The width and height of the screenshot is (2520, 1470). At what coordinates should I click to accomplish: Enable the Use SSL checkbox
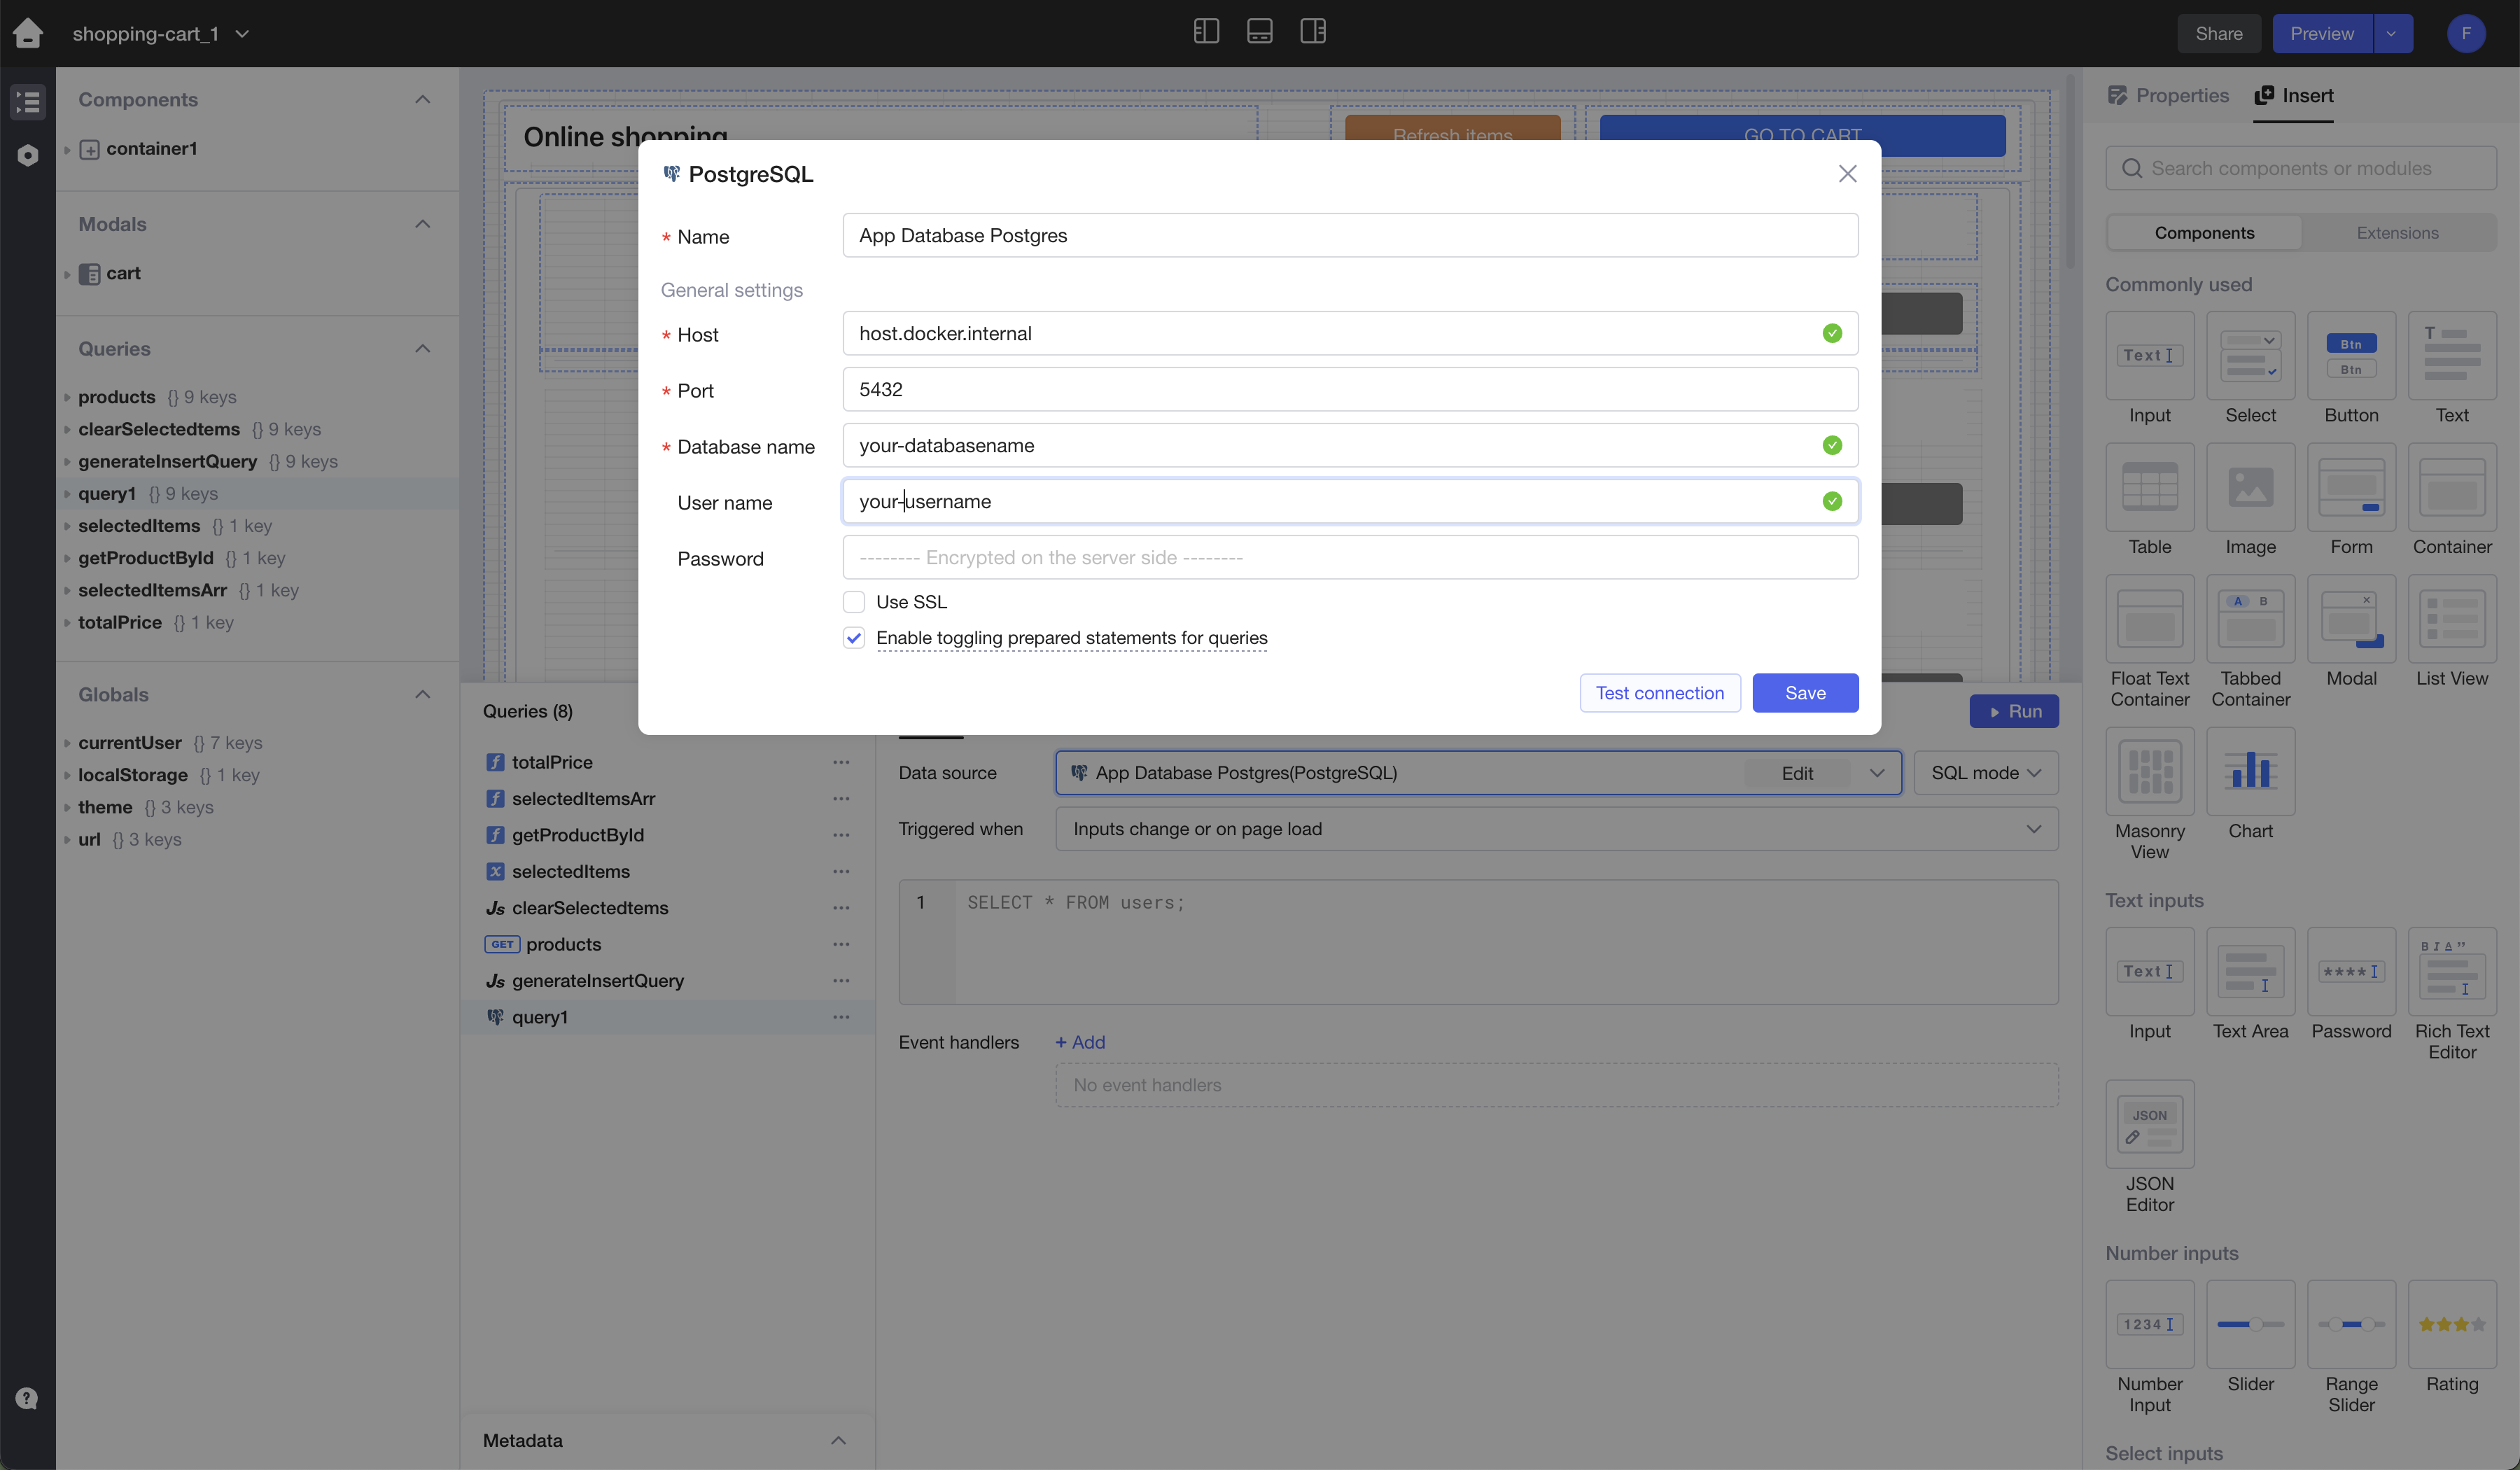(853, 602)
